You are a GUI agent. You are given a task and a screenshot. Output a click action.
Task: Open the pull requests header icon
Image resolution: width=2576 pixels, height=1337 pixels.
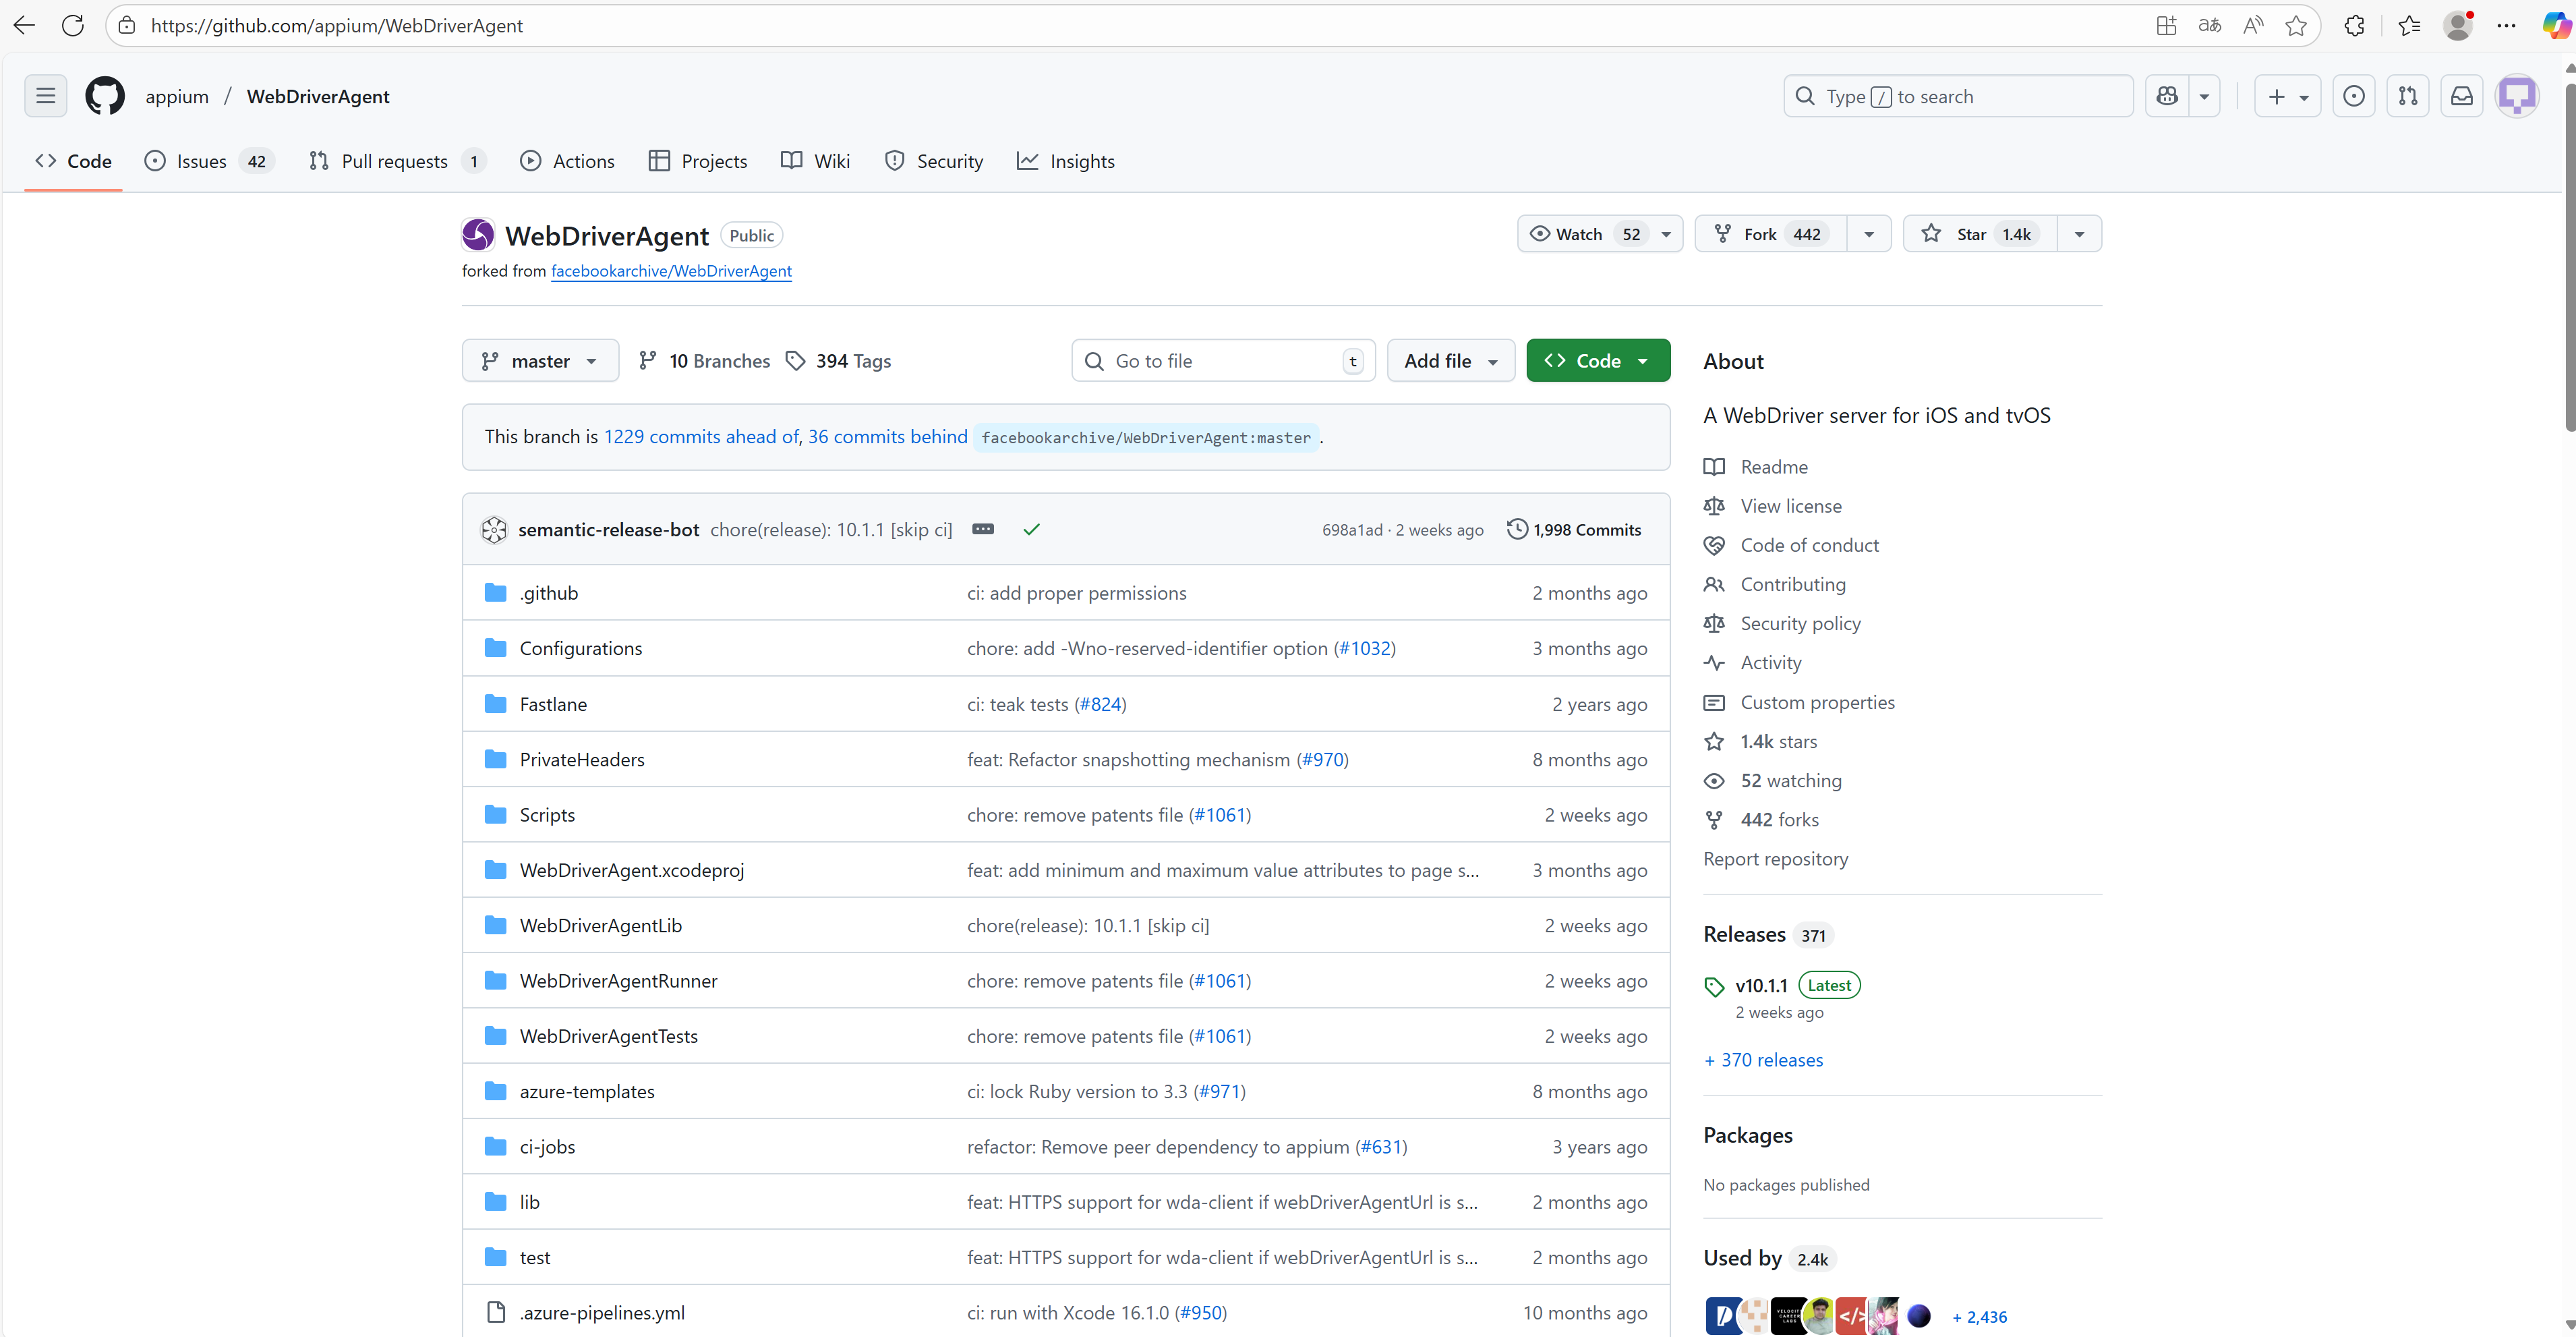point(2407,96)
